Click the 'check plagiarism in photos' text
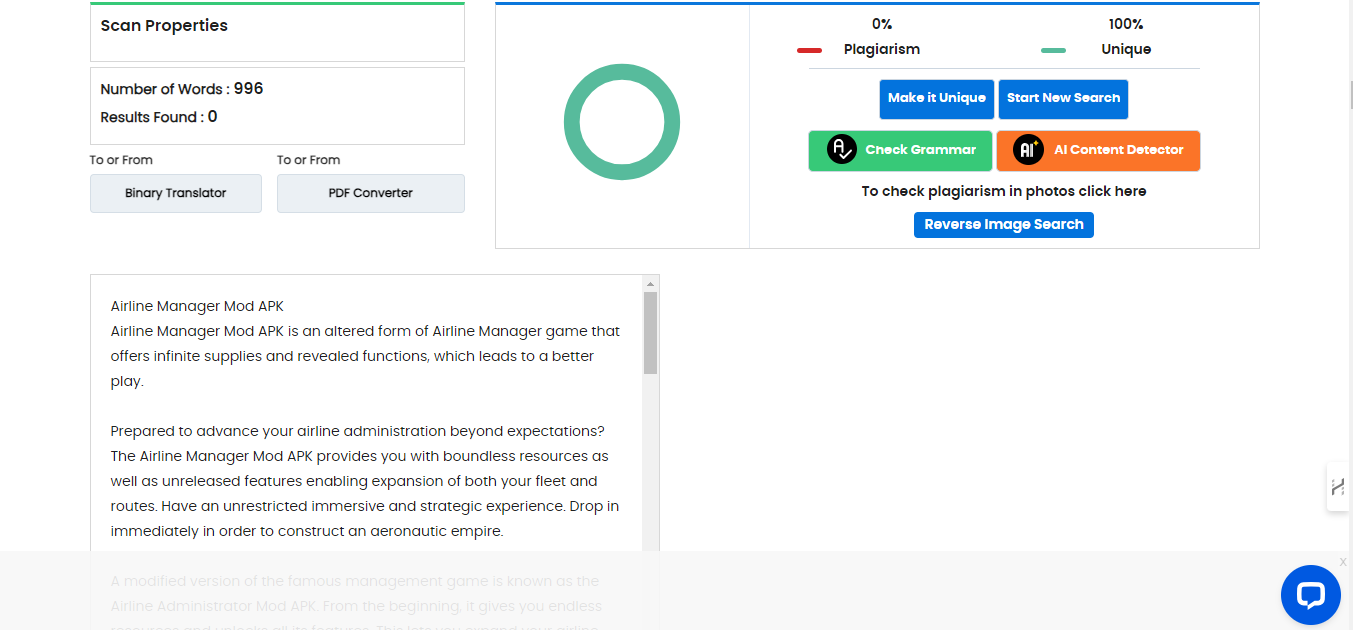Screen dimensions: 1353x630 [1003, 191]
